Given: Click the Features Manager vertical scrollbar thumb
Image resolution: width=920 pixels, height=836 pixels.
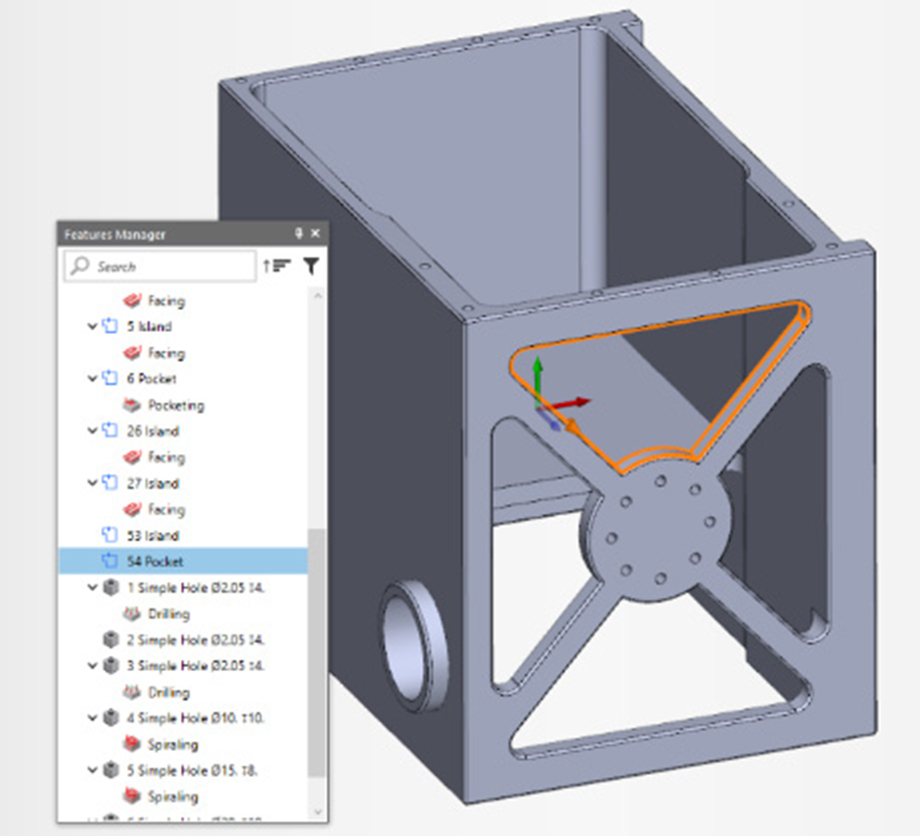Looking at the screenshot, I should point(315,650).
